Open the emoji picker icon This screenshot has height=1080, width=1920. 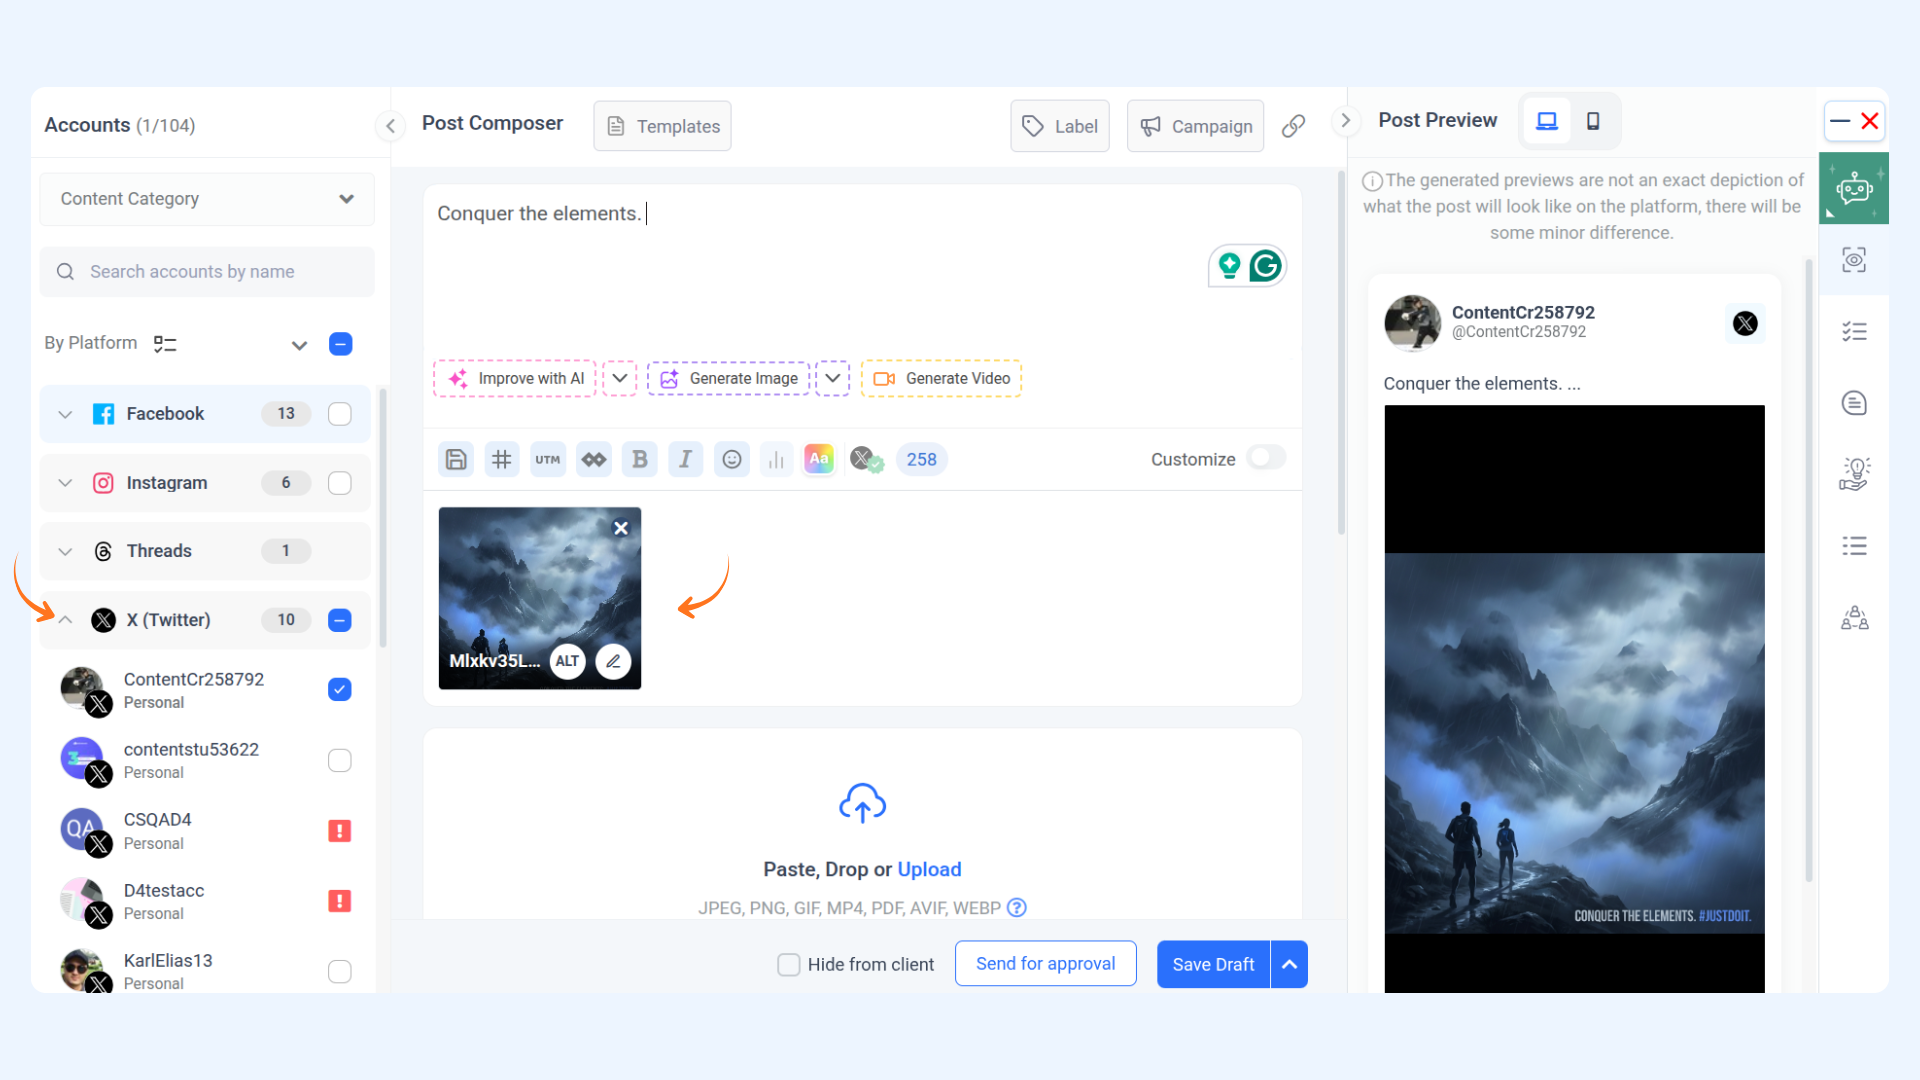732,459
